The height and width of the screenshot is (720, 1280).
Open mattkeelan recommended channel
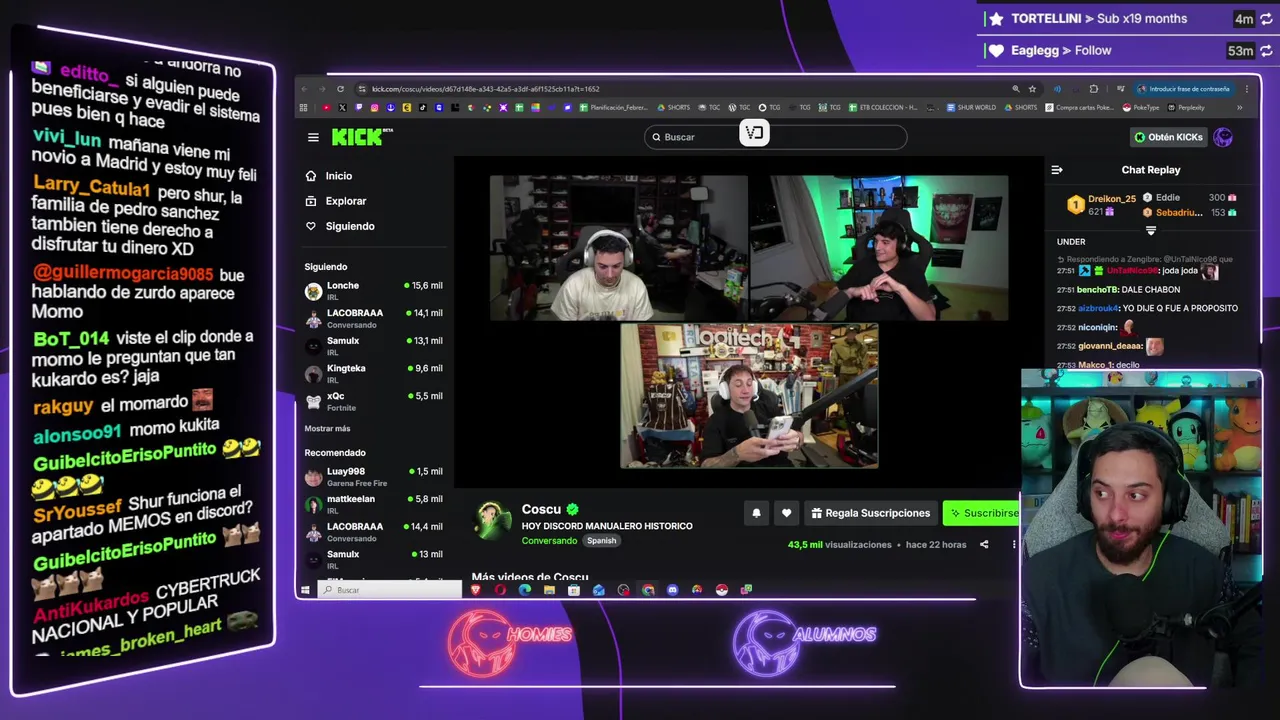pos(374,504)
